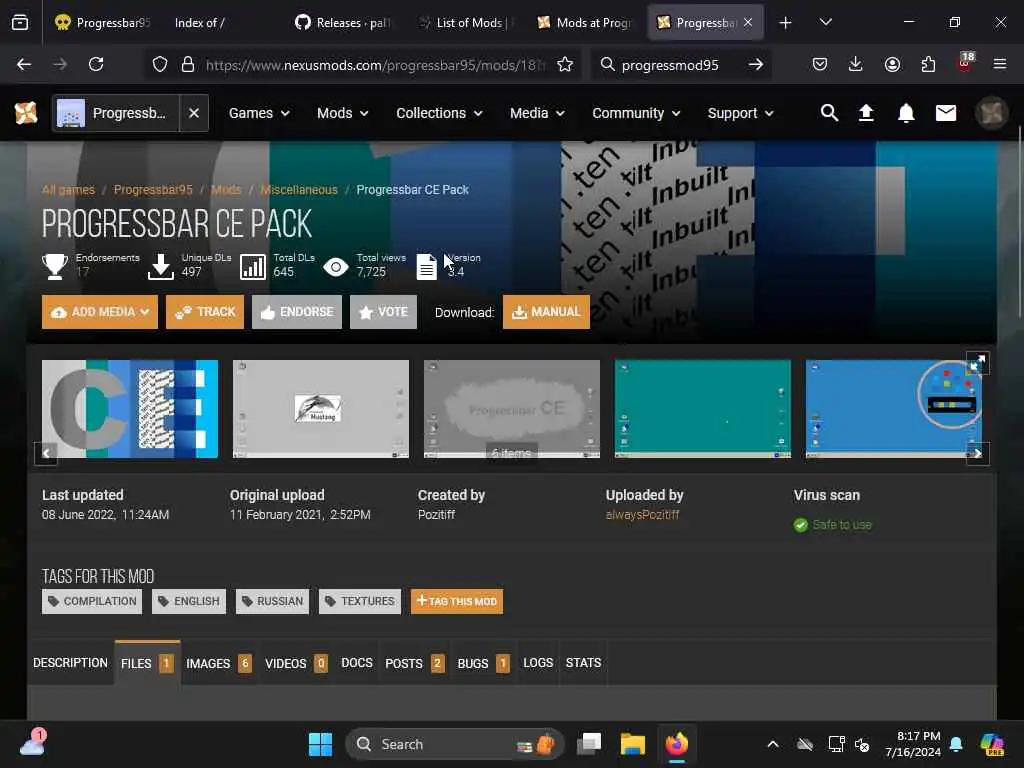1024x768 pixels.
Task: Switch to the Description tab
Action: click(x=70, y=663)
